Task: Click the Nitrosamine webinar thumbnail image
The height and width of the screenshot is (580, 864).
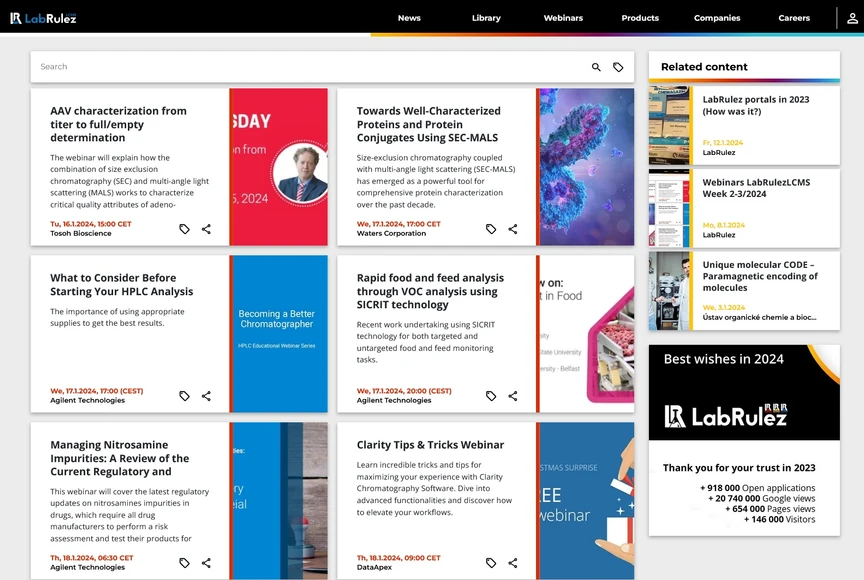Action: pyautogui.click(x=279, y=501)
